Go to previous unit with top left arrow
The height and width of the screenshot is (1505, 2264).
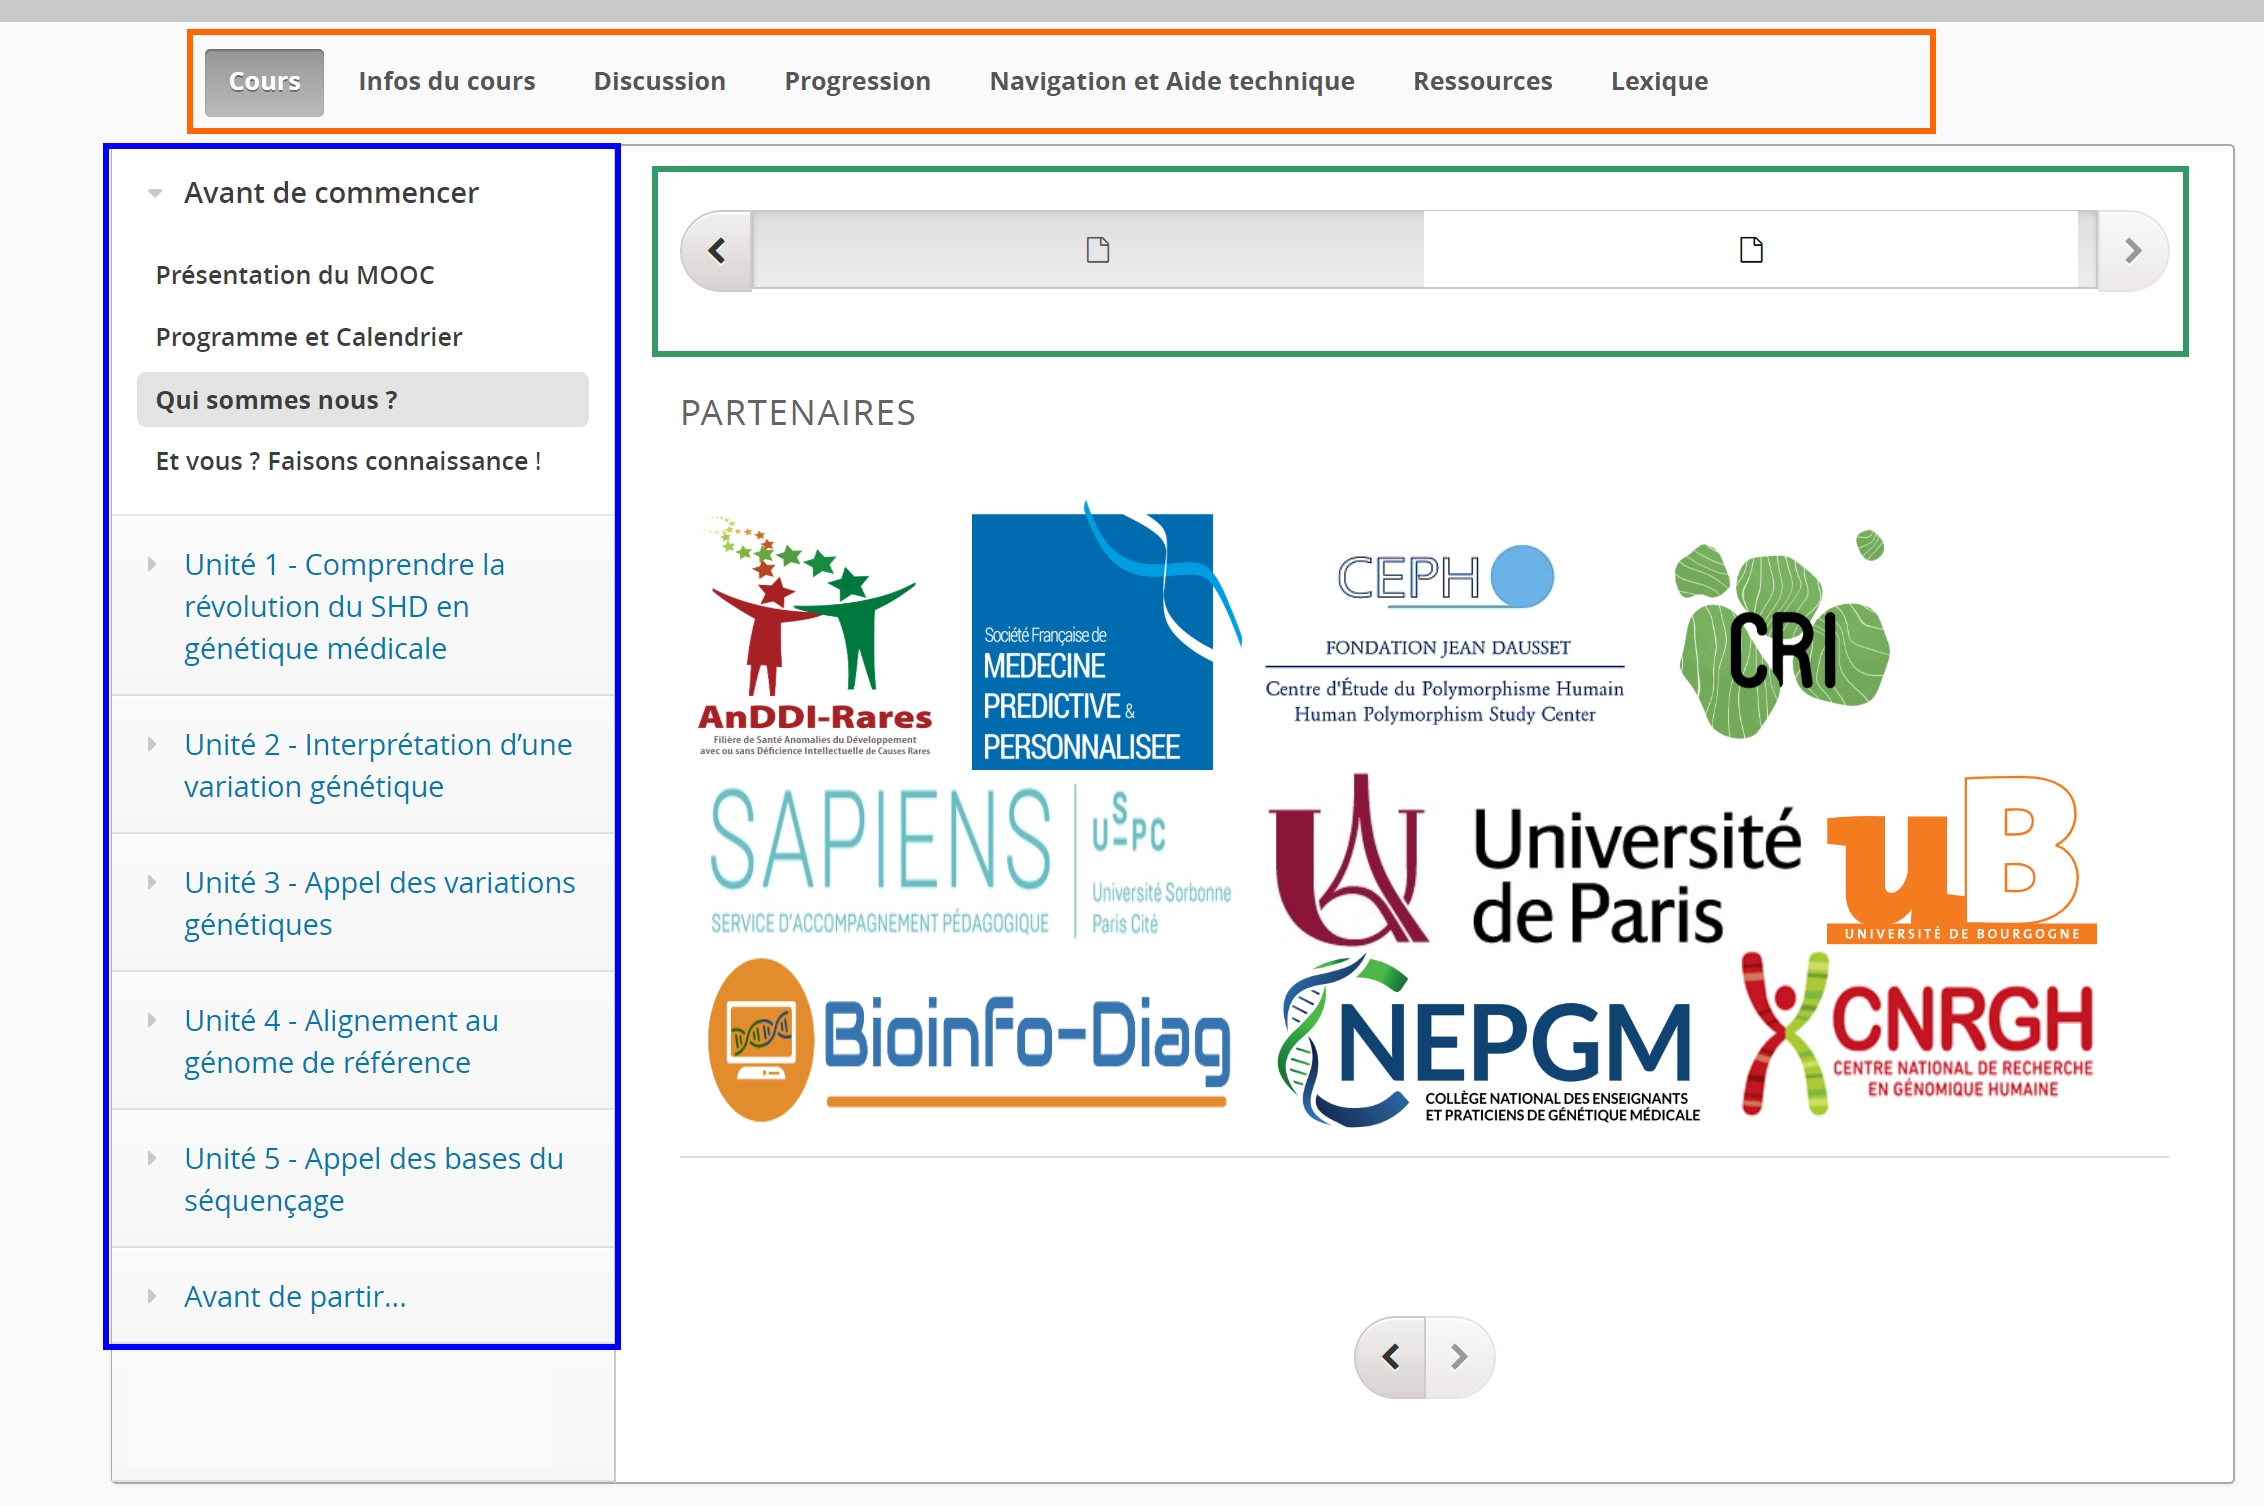click(717, 250)
